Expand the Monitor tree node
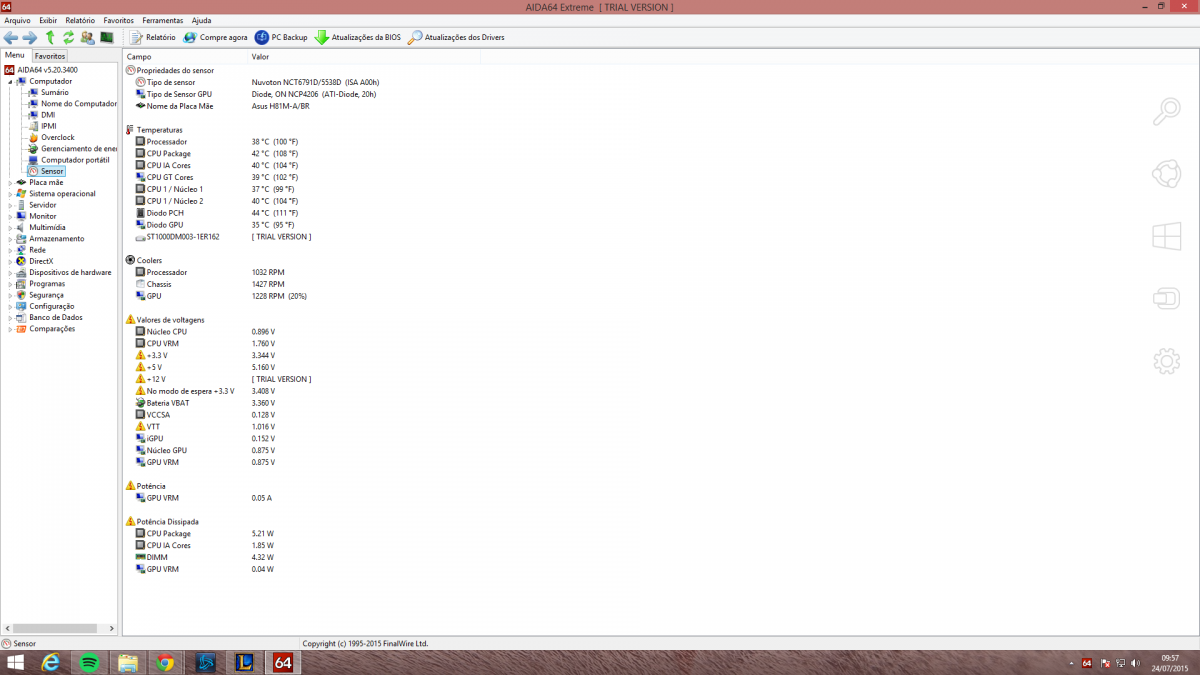 click(x=10, y=216)
